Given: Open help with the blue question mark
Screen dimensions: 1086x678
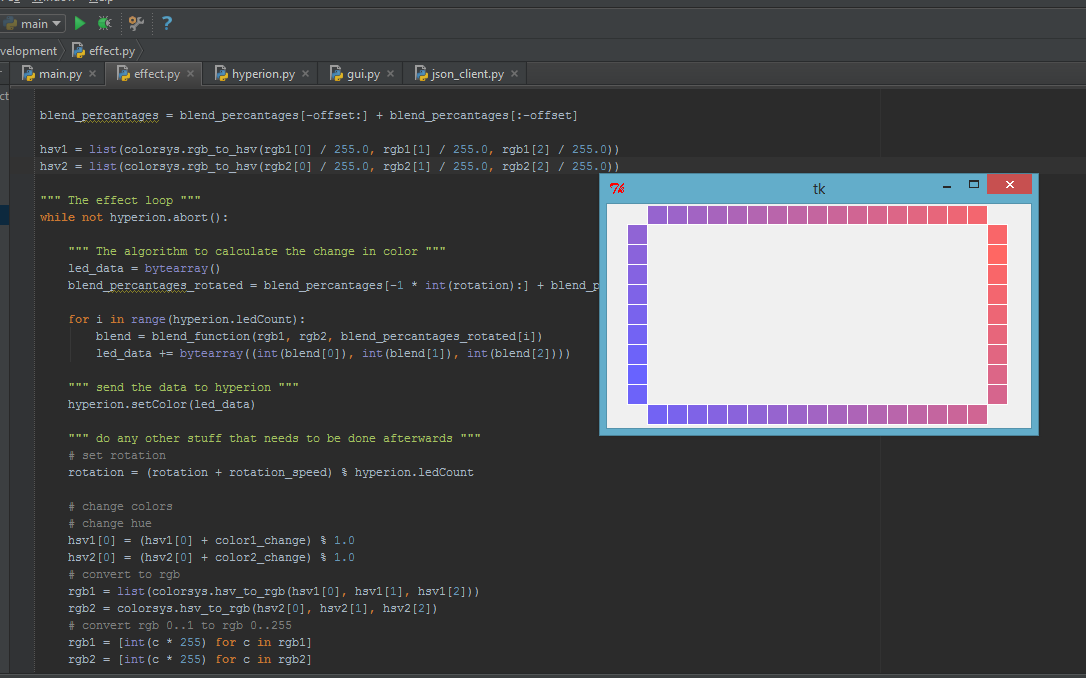Looking at the screenshot, I should tap(167, 24).
